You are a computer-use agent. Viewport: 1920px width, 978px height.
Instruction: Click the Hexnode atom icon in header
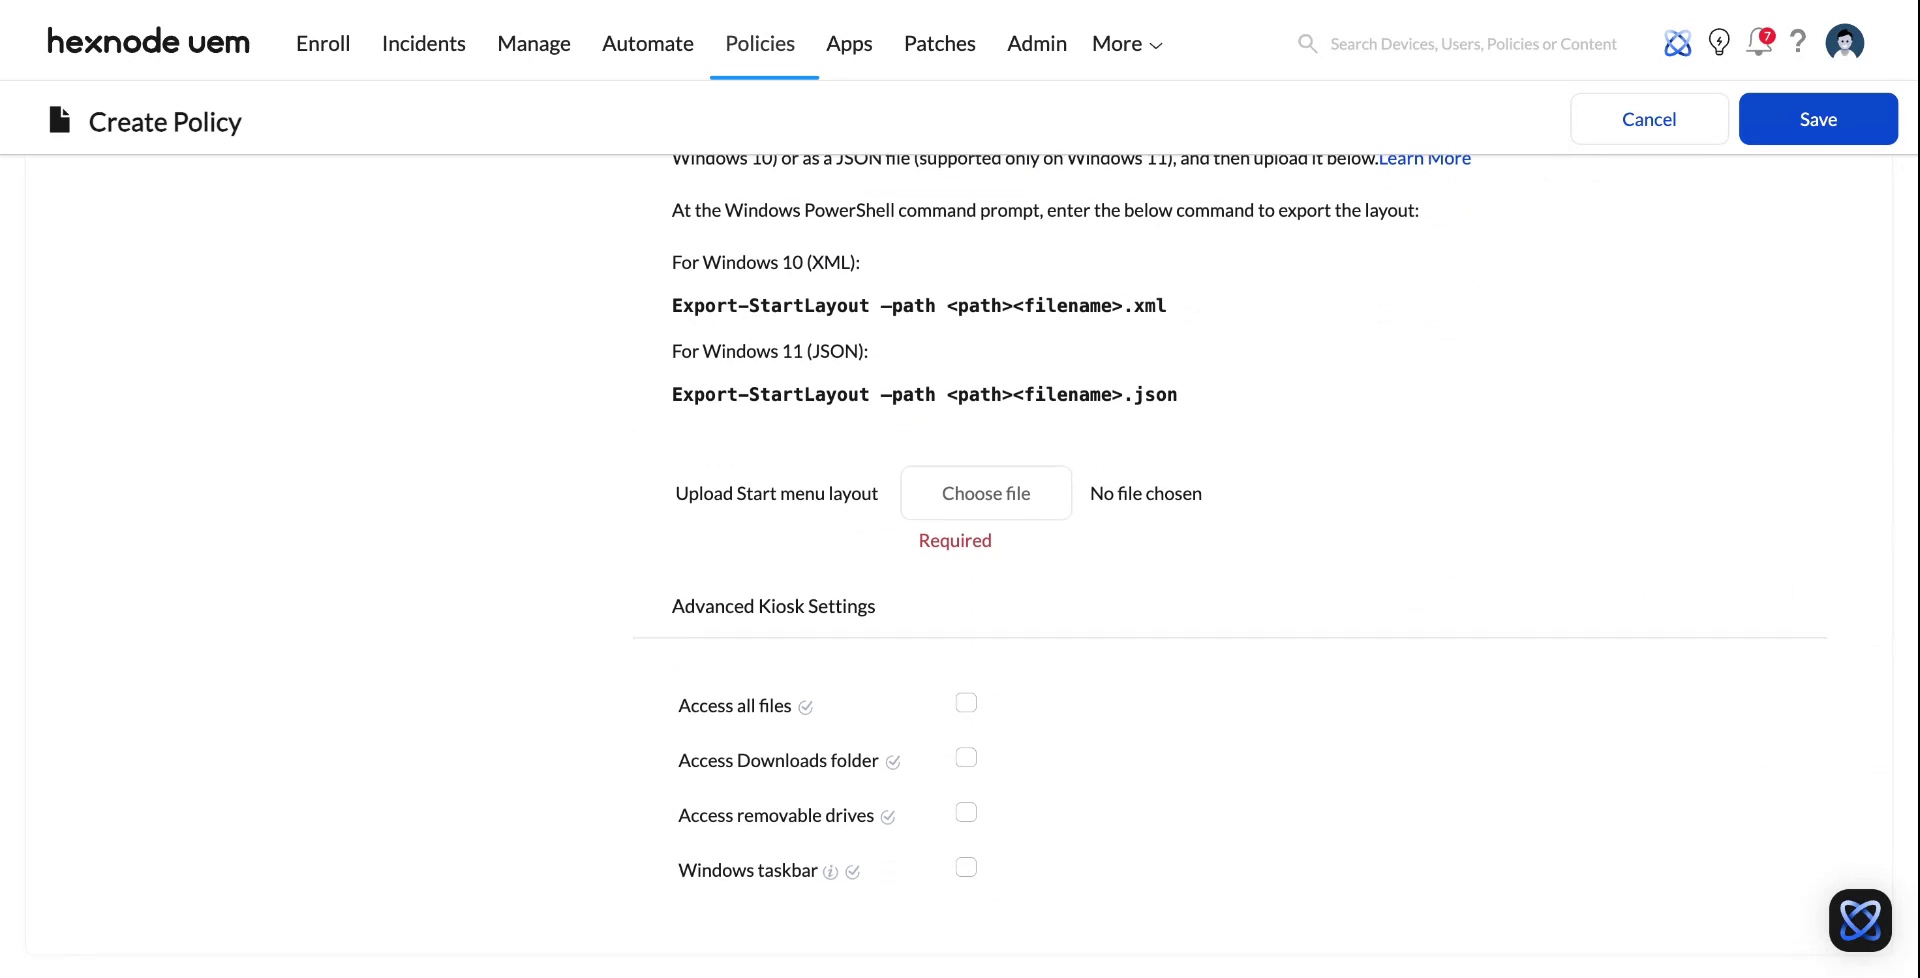click(1678, 42)
